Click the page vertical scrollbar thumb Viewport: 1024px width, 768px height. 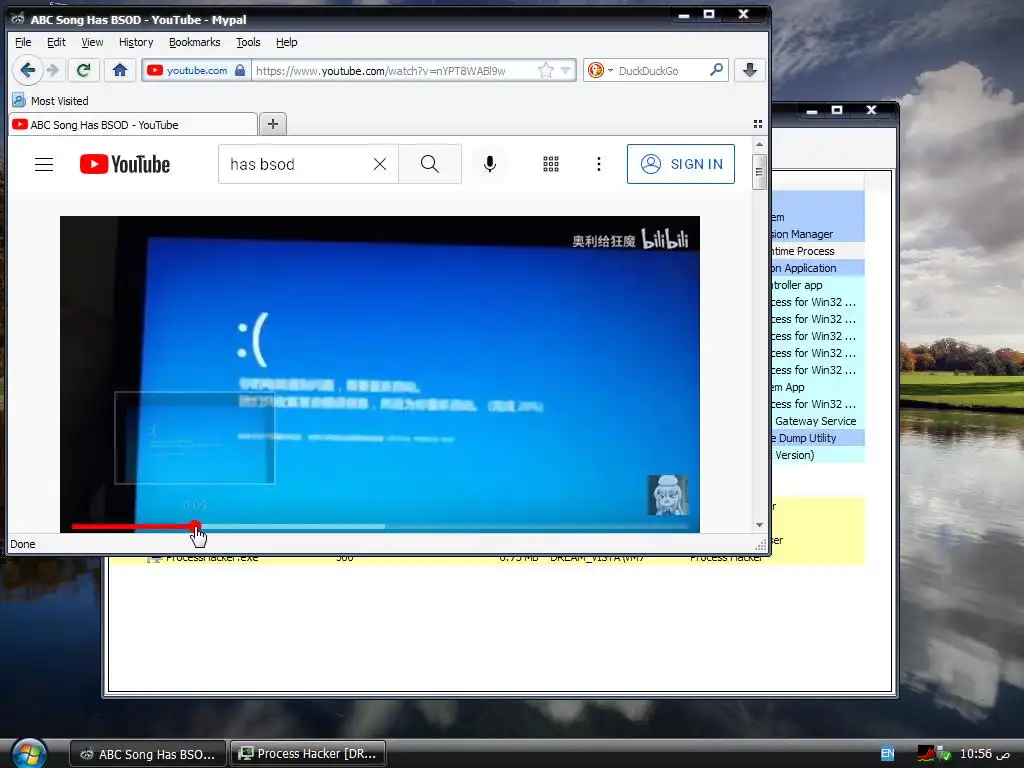(759, 172)
